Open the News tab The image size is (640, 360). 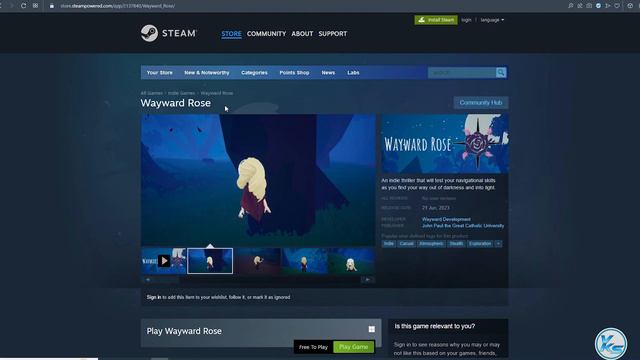(328, 73)
